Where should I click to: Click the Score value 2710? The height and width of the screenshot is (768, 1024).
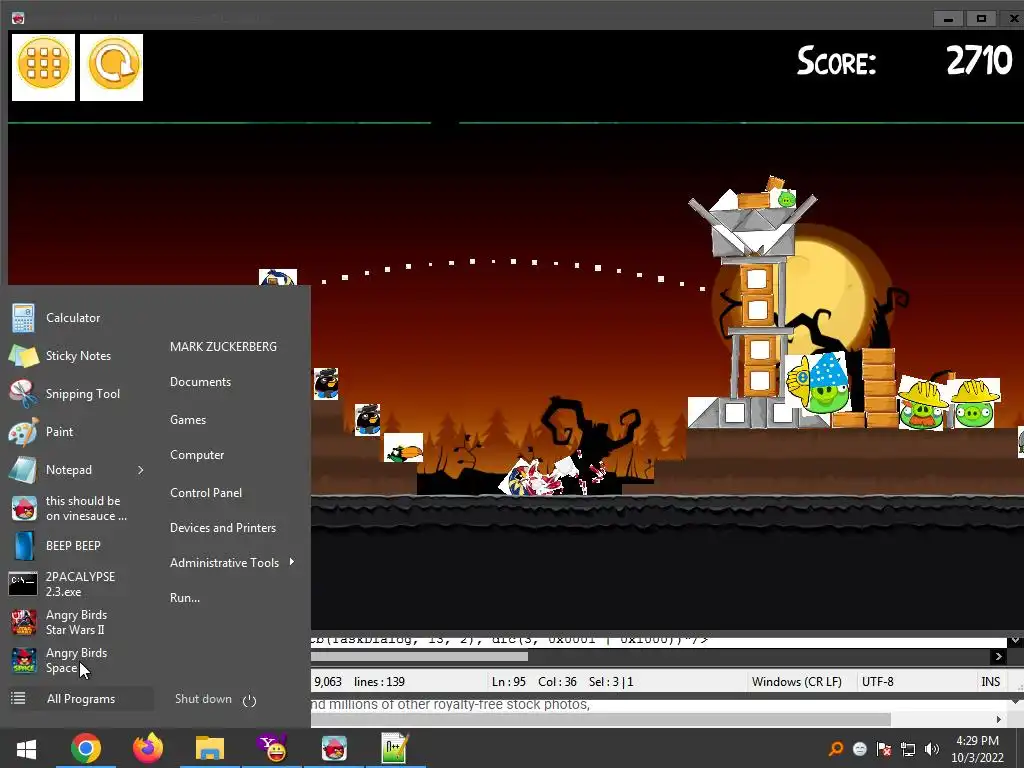coord(979,61)
